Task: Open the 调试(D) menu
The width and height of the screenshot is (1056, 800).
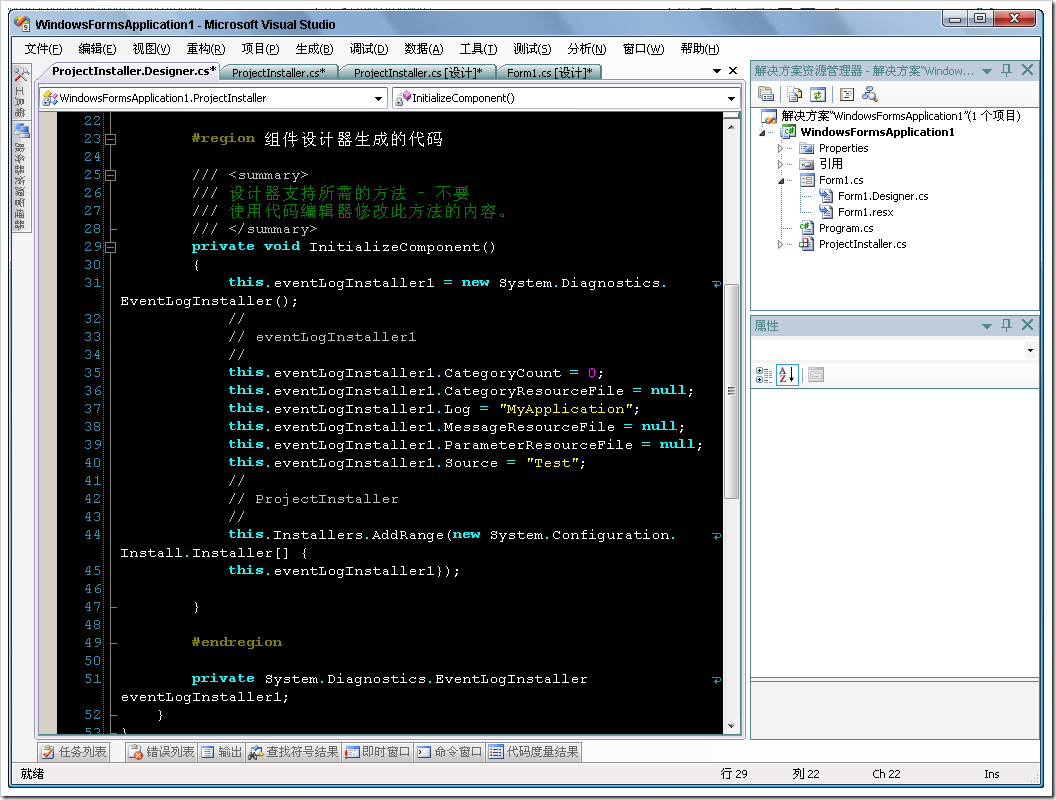Action: pos(368,48)
